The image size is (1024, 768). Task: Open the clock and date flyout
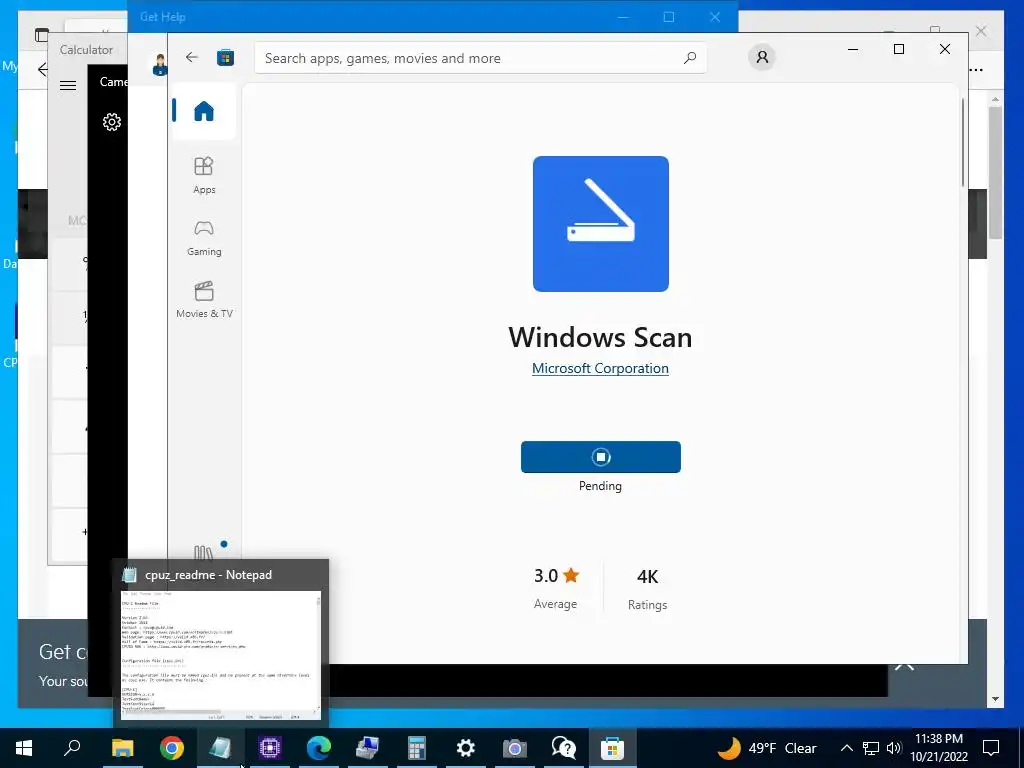(x=939, y=748)
